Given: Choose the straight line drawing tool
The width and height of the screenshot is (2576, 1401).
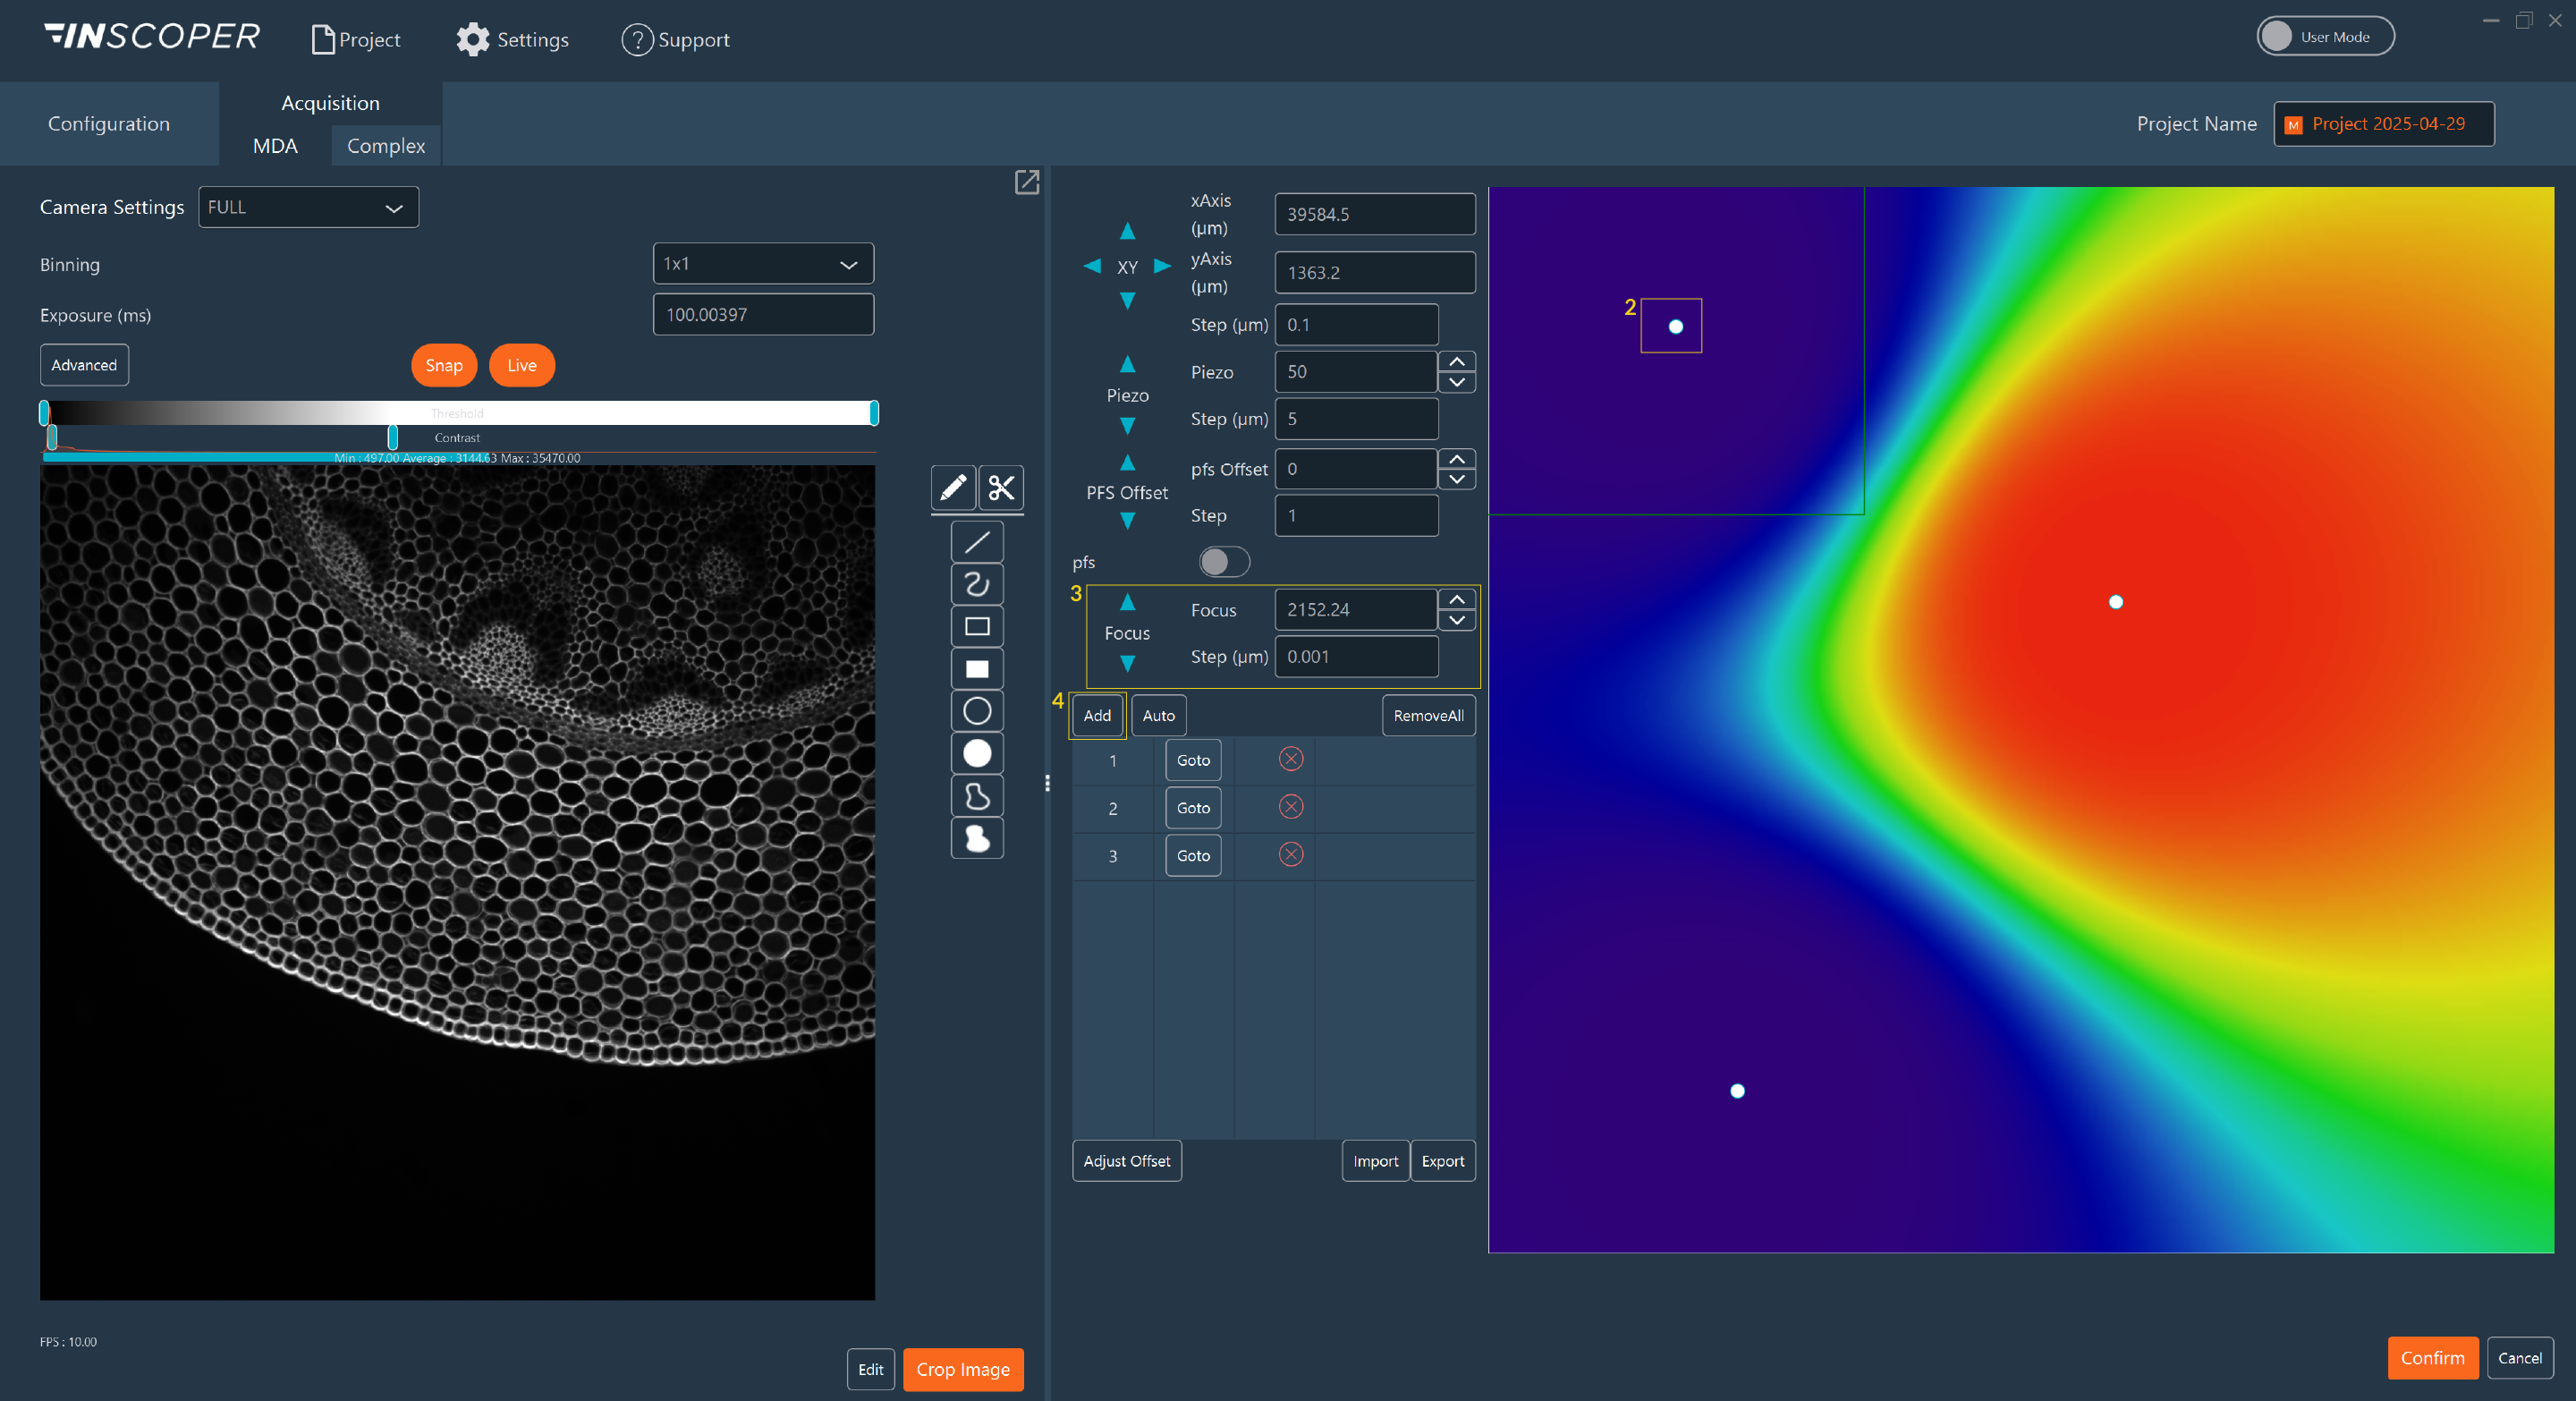Looking at the screenshot, I should tap(976, 542).
